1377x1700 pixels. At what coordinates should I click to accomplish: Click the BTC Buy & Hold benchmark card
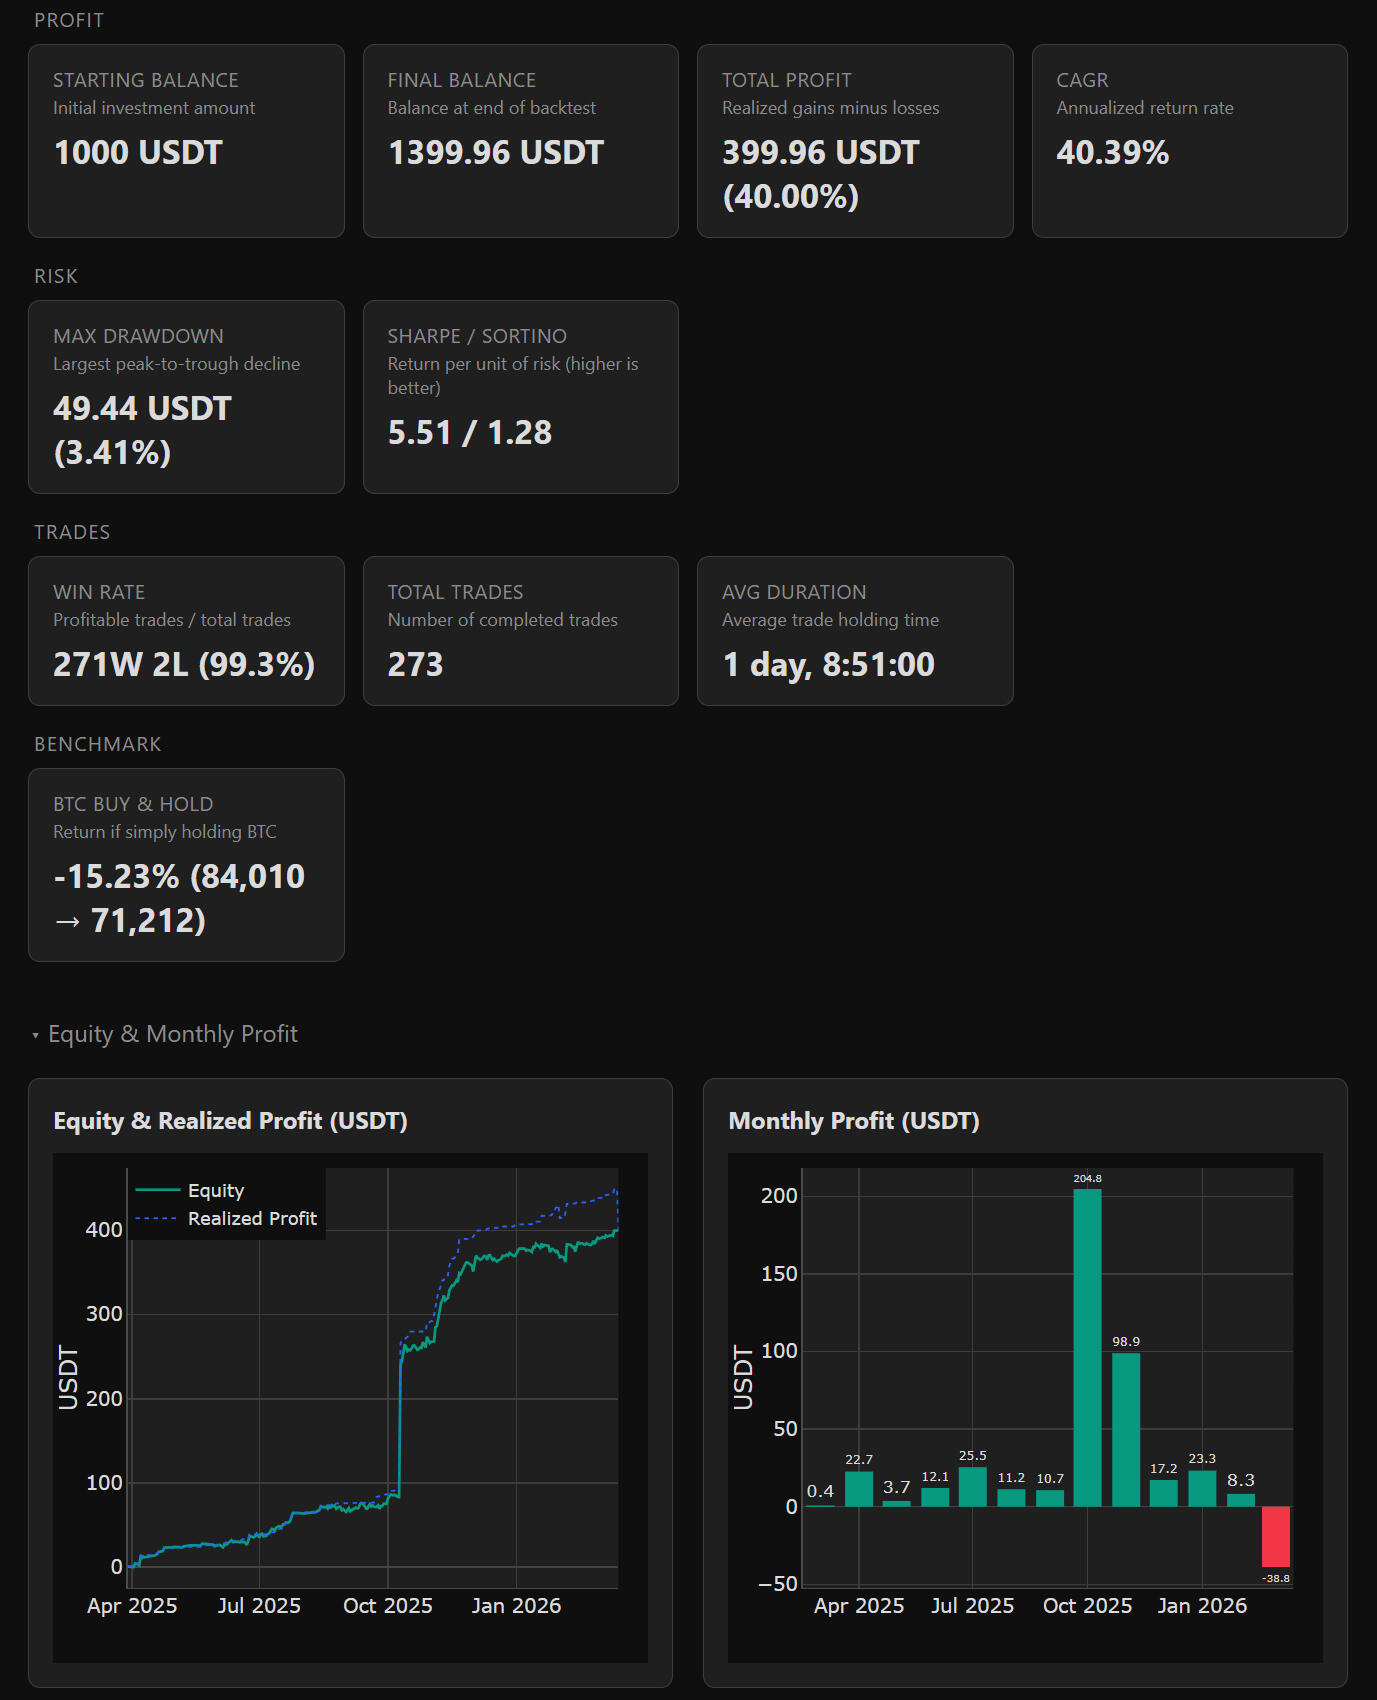pos(186,865)
